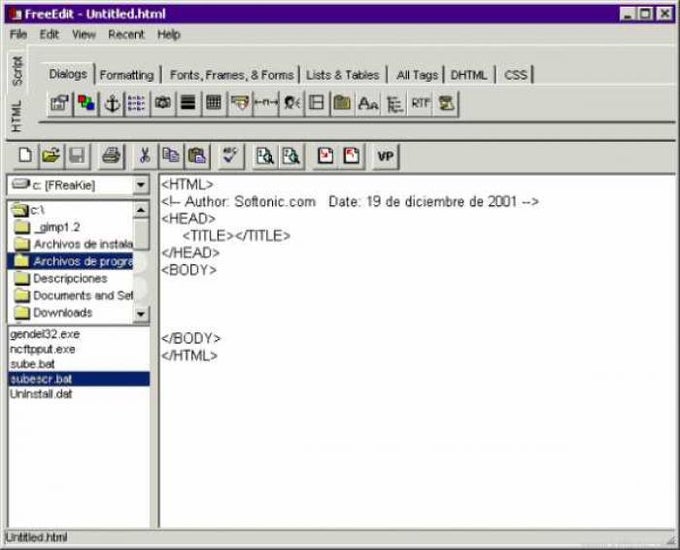
Task: Click the floppy disk save icon
Action: [x=77, y=155]
